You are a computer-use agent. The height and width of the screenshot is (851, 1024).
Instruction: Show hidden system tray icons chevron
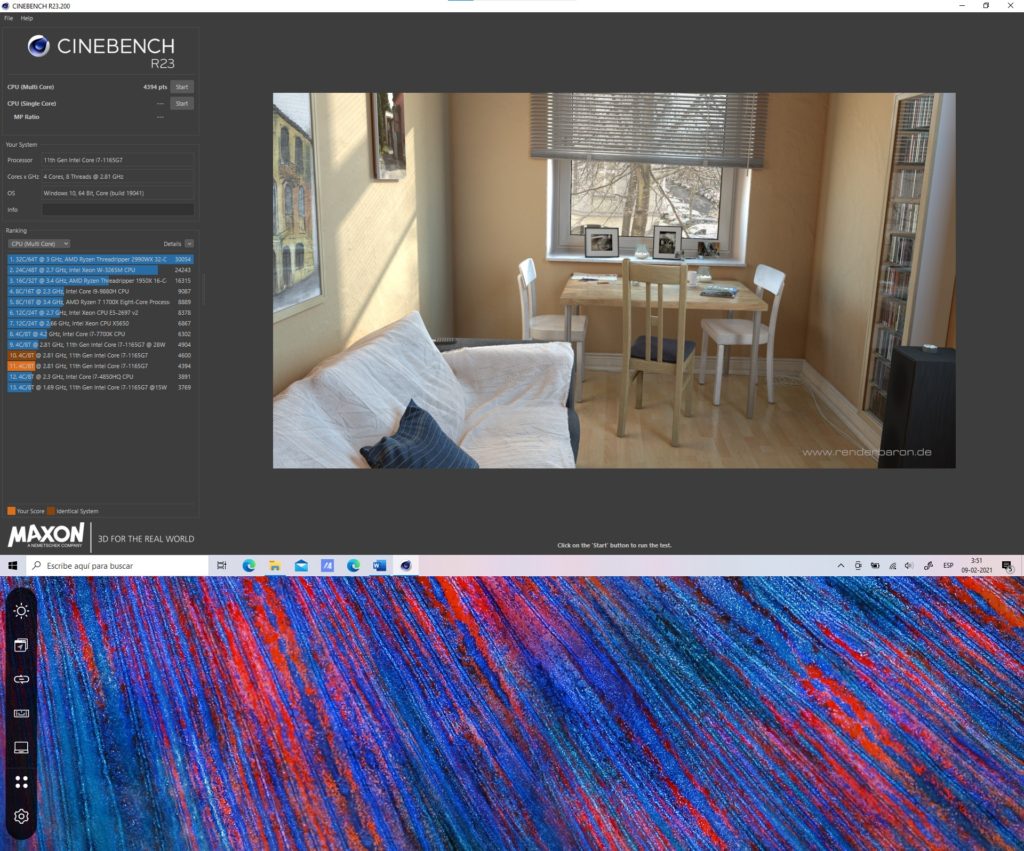coord(841,566)
